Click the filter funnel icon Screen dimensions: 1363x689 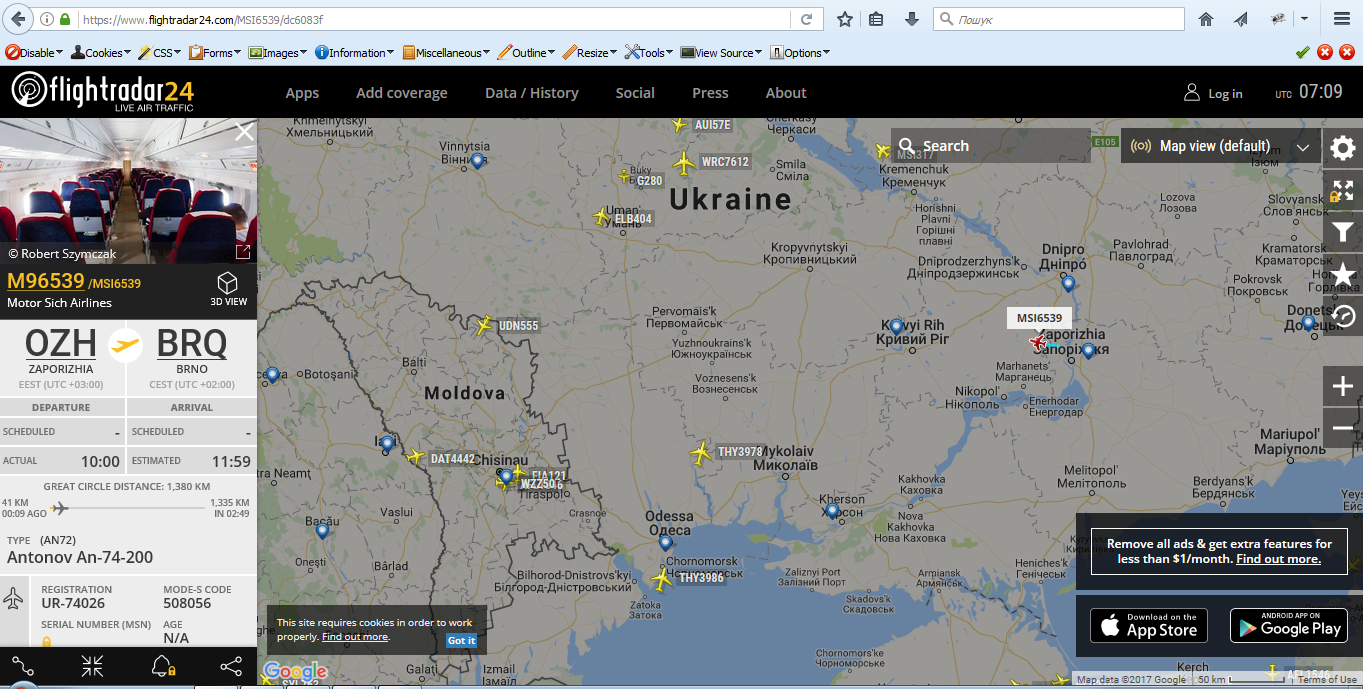point(1342,233)
